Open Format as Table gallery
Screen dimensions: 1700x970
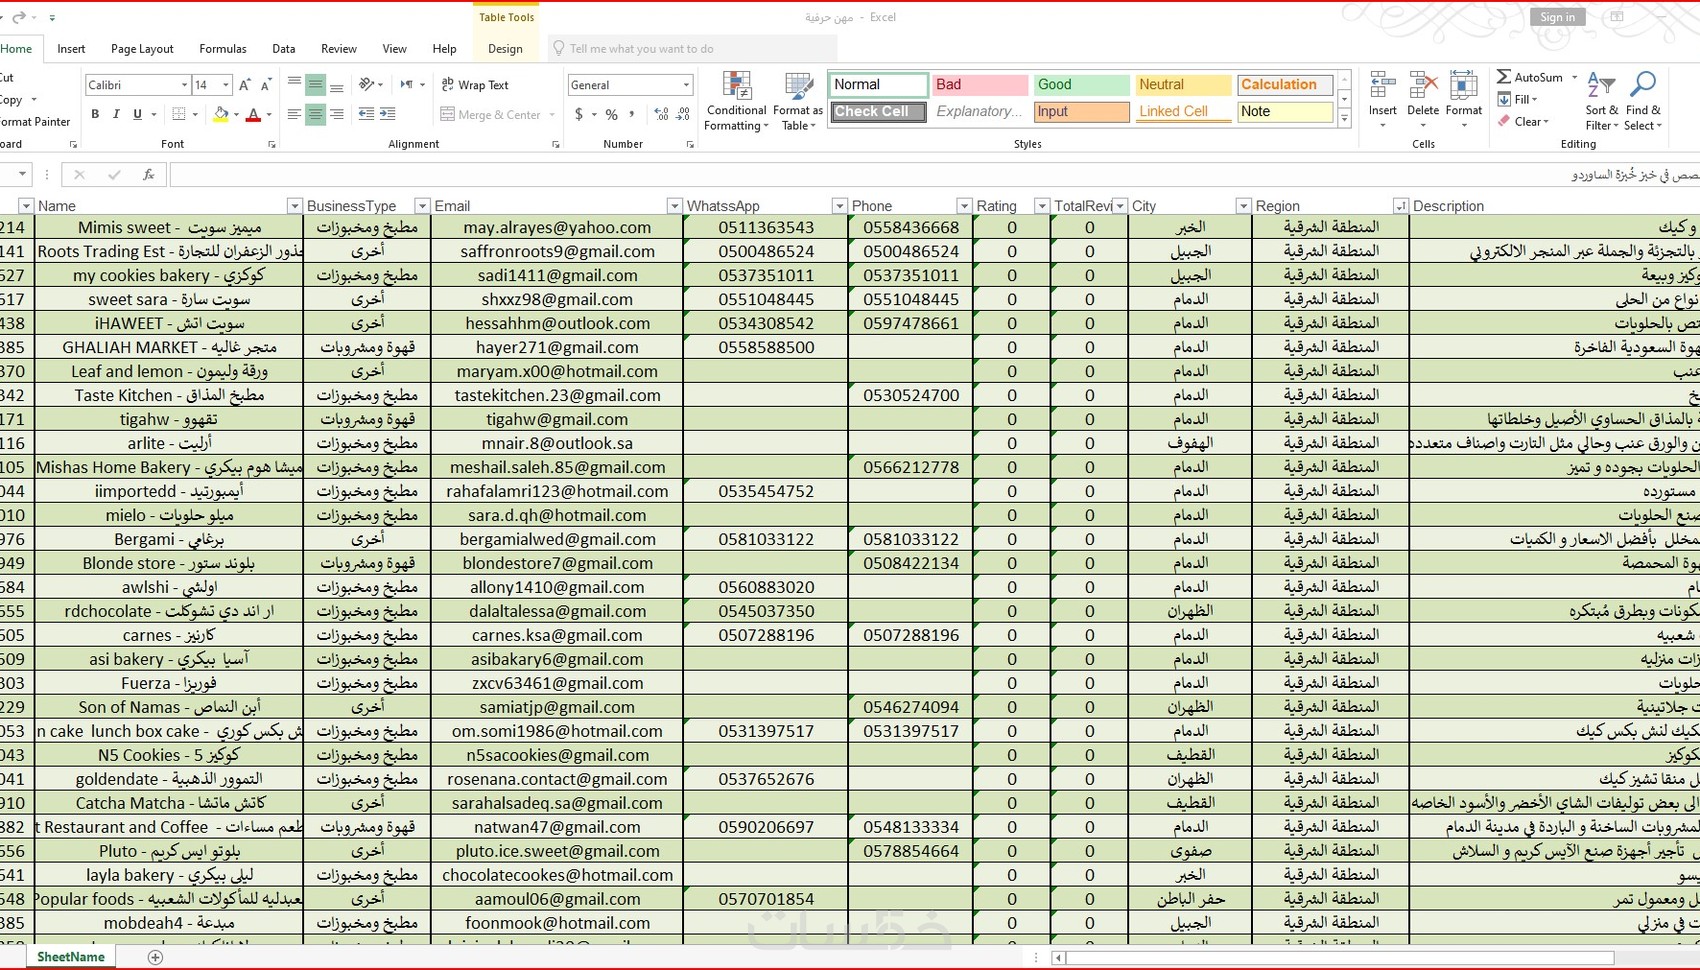(x=798, y=102)
